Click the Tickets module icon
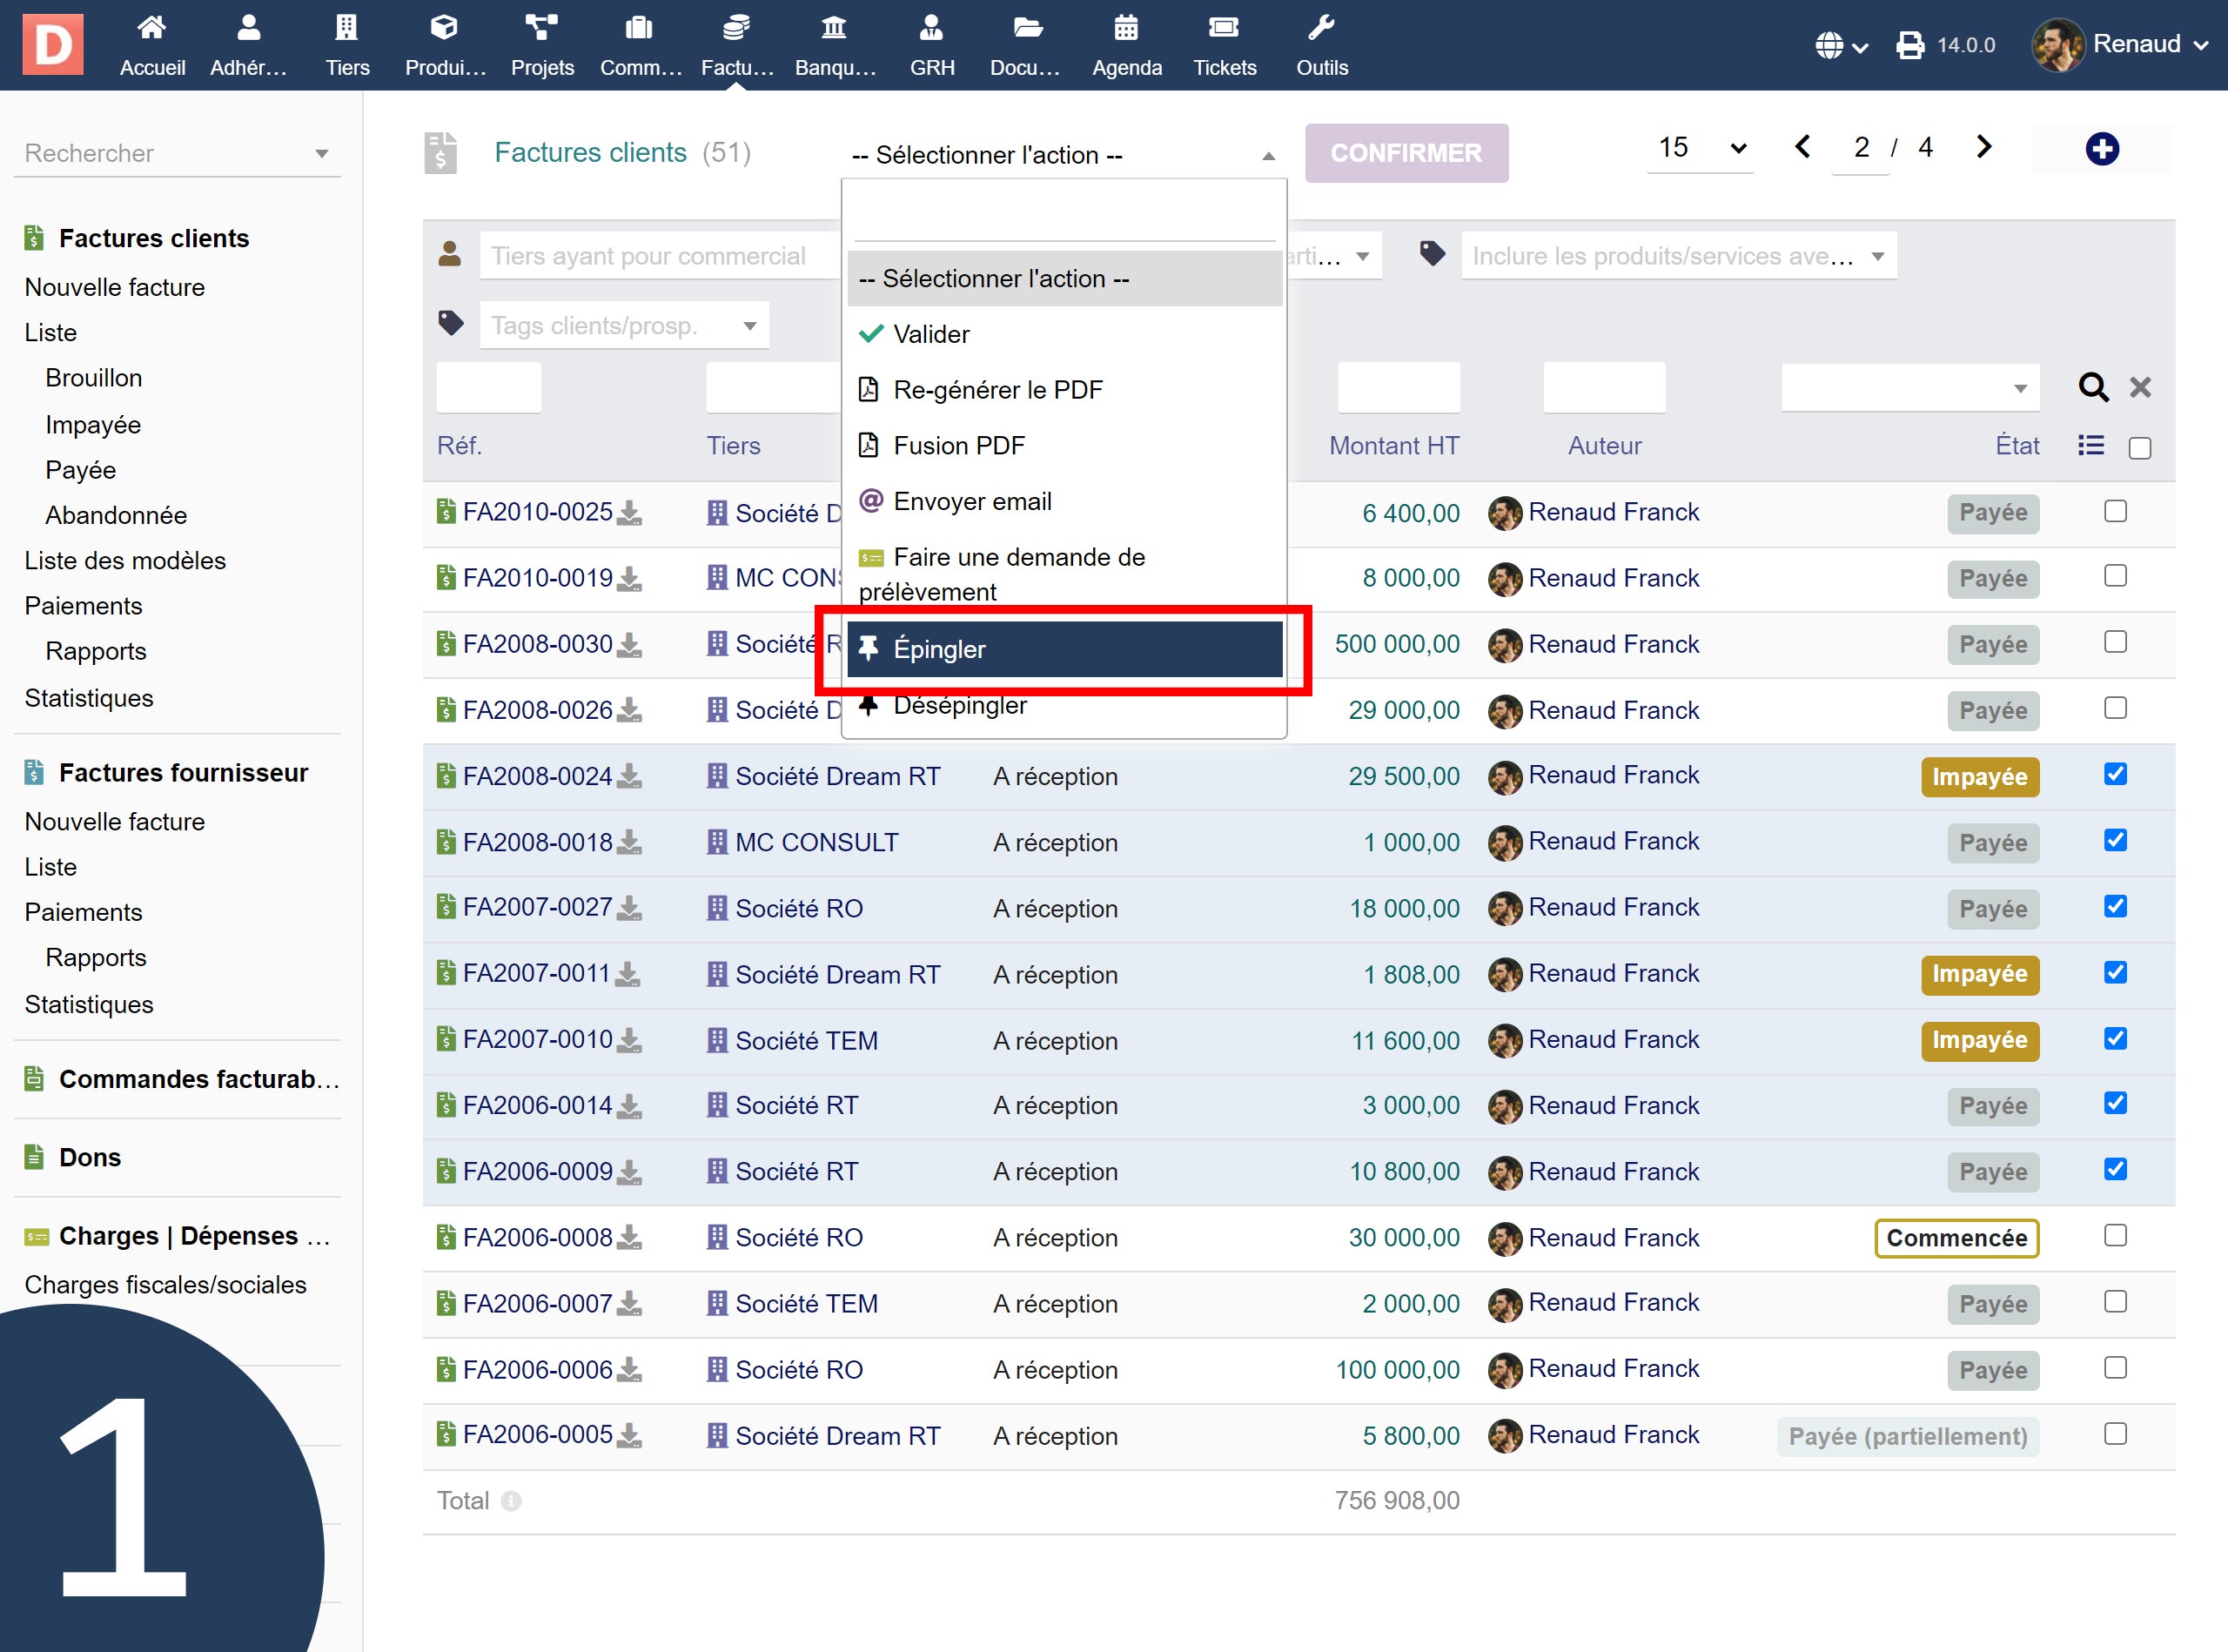 (1223, 28)
